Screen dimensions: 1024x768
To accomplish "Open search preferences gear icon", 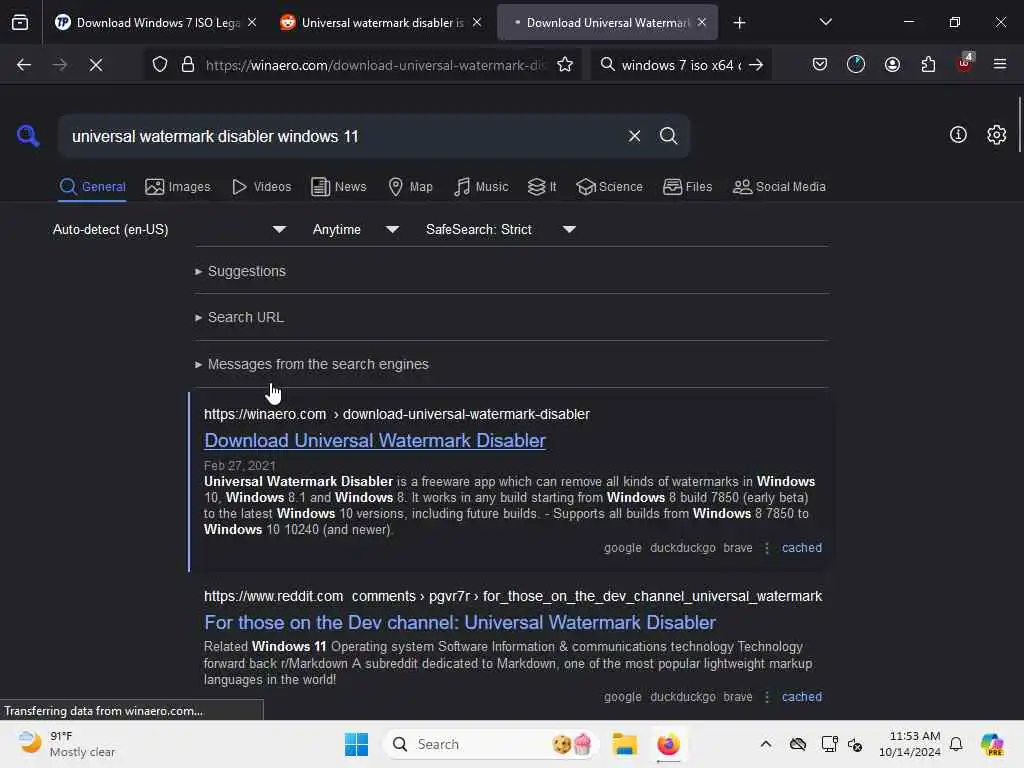I will (996, 135).
